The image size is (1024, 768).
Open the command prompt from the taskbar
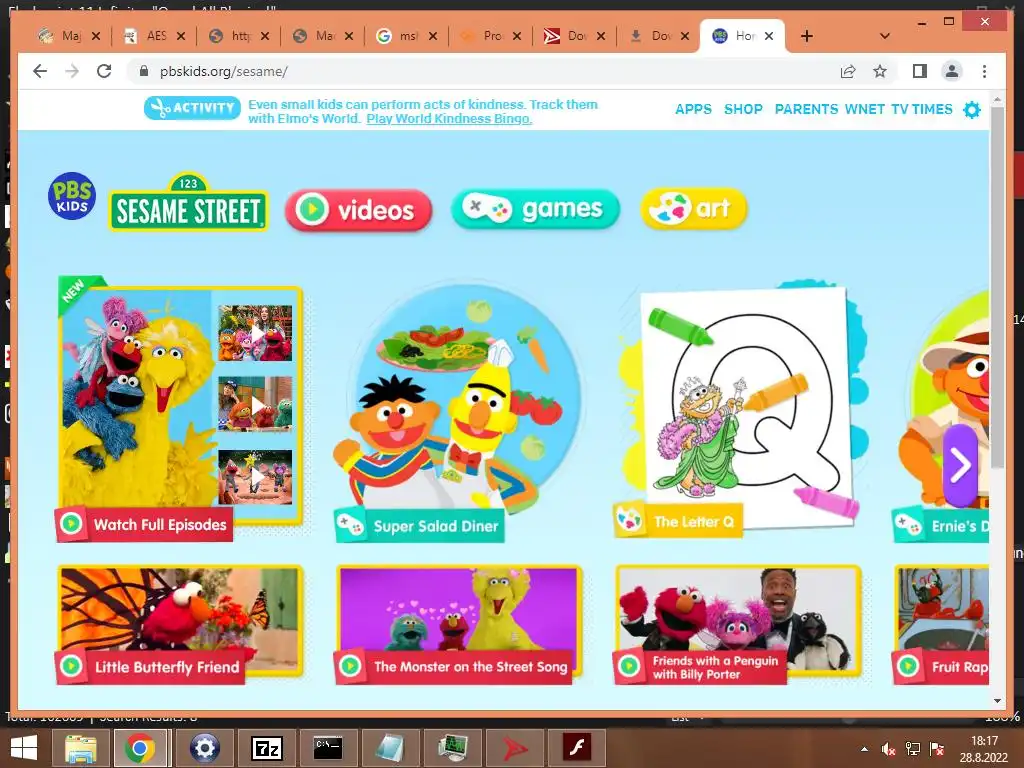(328, 748)
